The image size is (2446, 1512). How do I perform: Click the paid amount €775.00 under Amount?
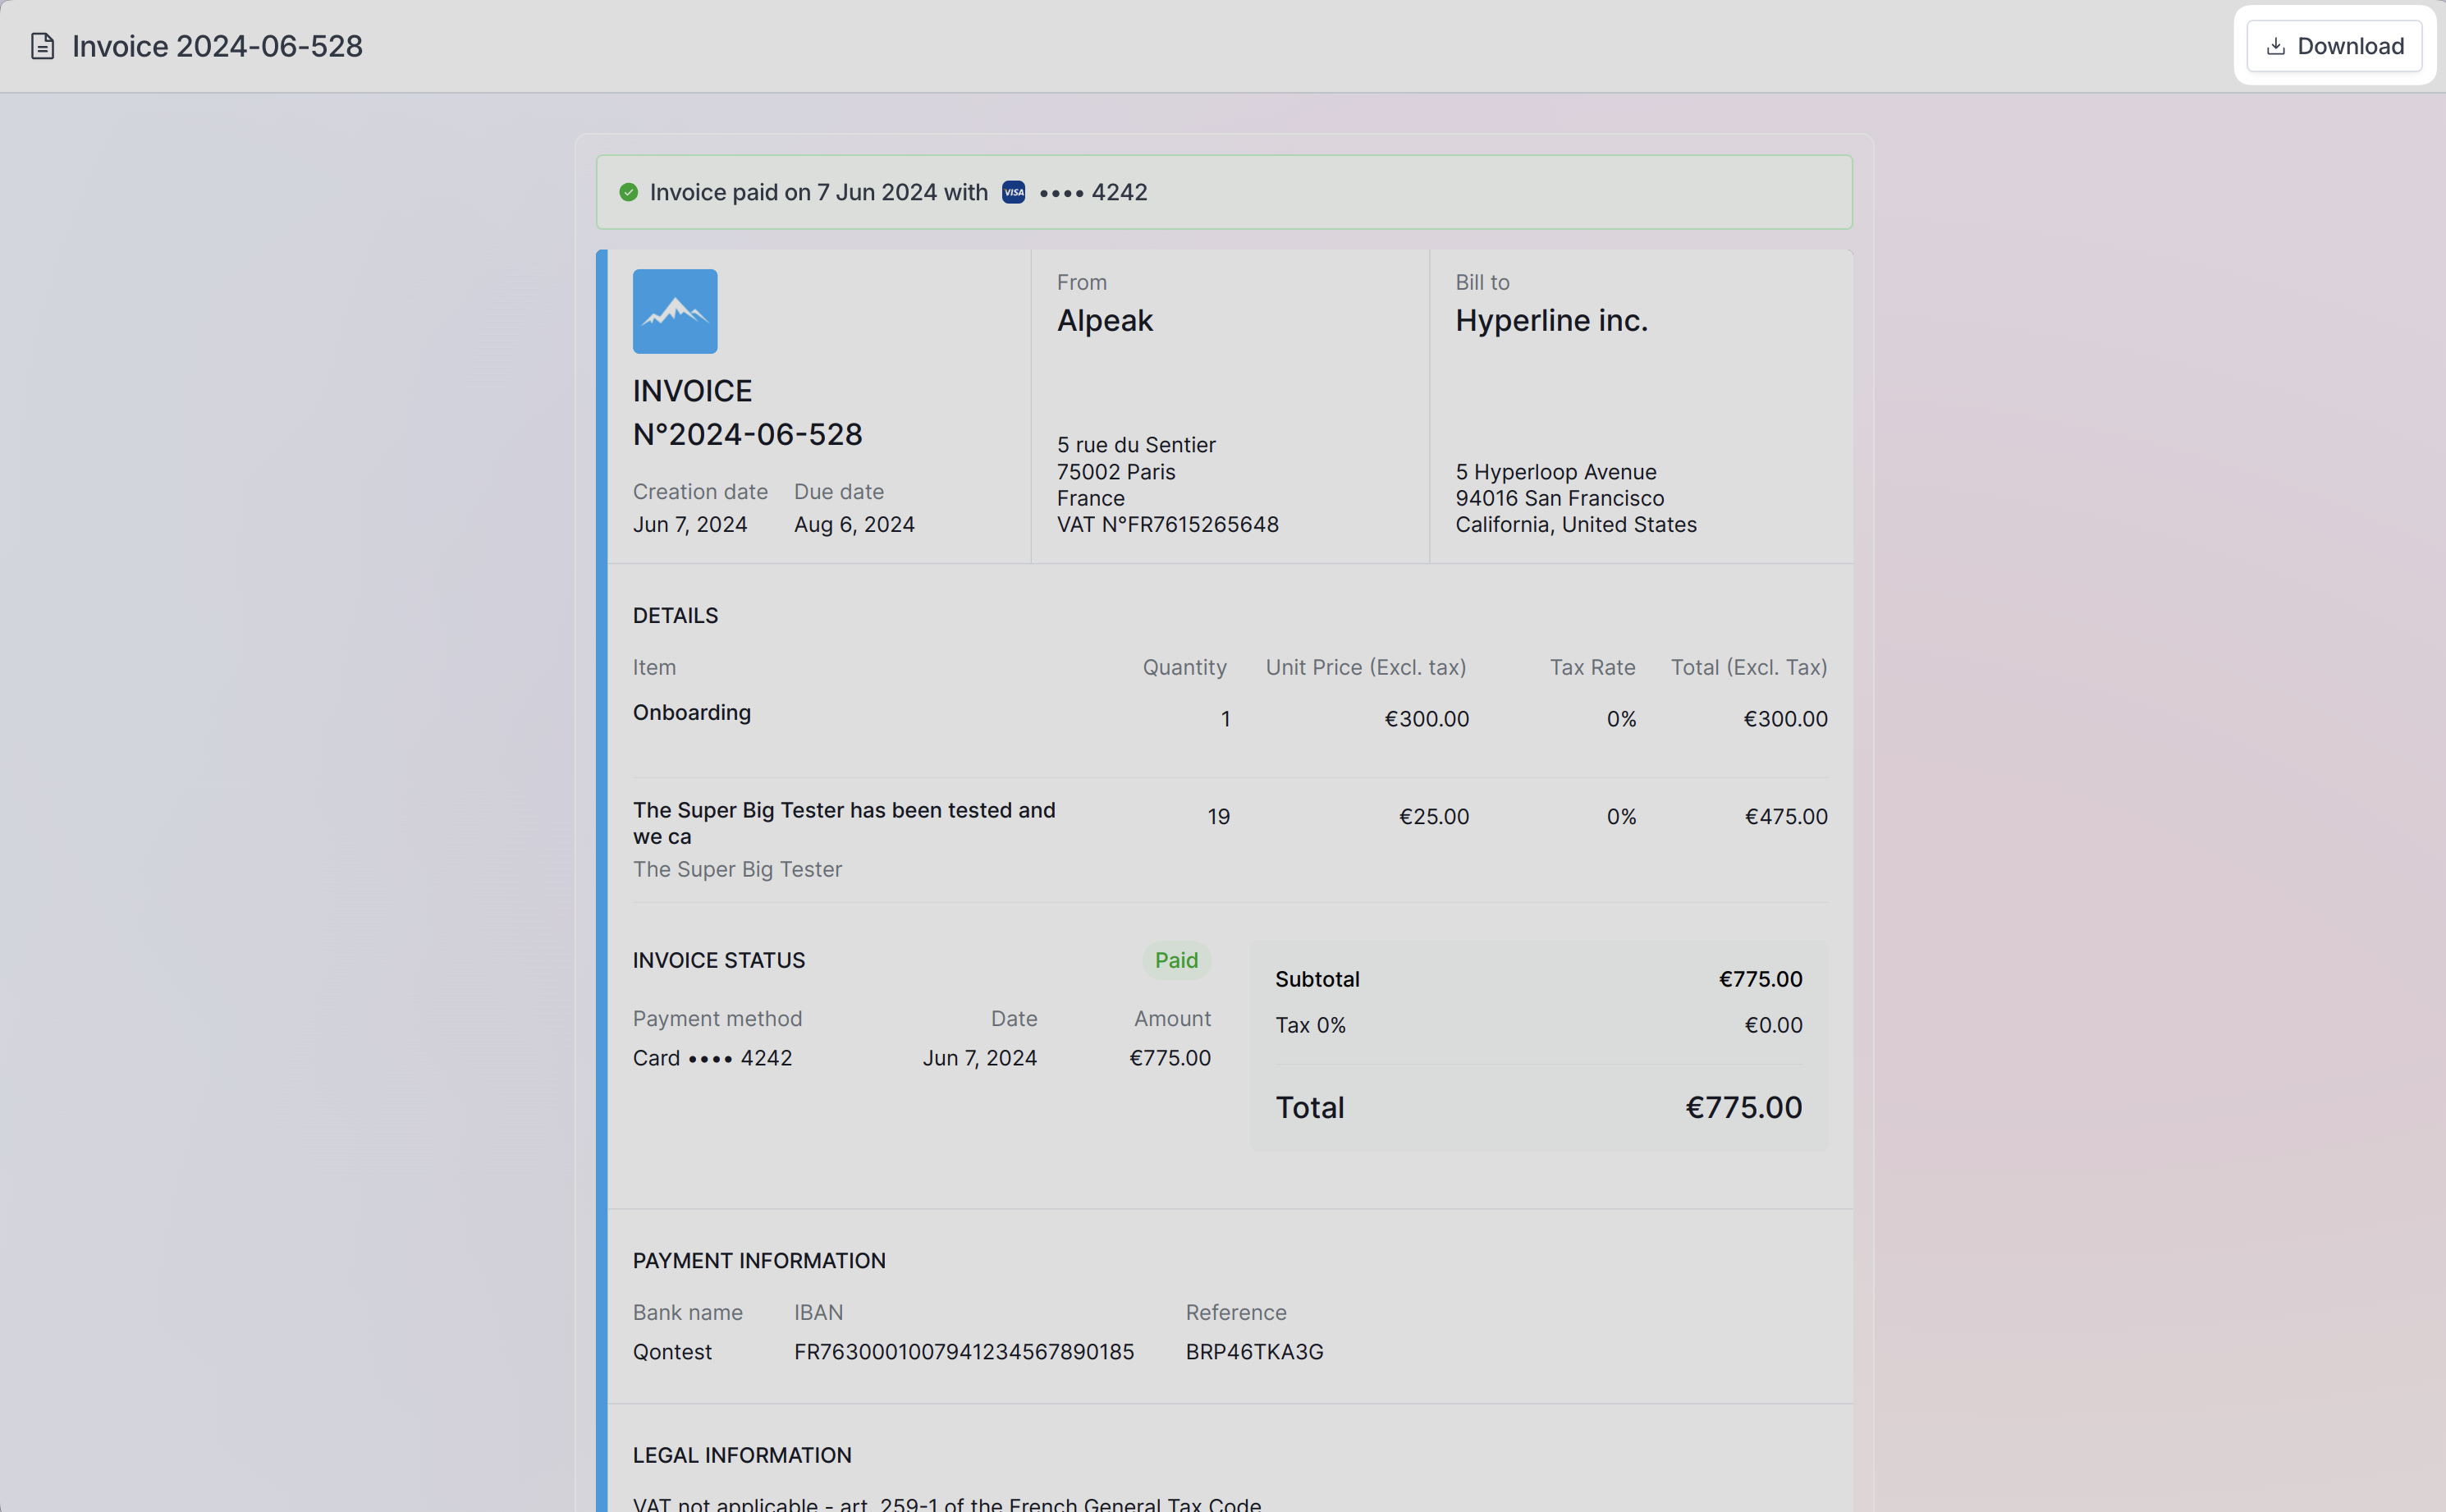tap(1170, 1058)
